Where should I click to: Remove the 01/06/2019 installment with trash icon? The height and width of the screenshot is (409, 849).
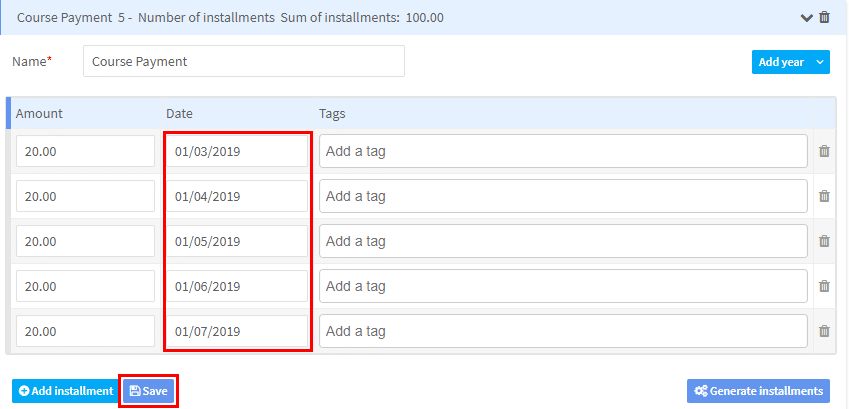pyautogui.click(x=824, y=286)
